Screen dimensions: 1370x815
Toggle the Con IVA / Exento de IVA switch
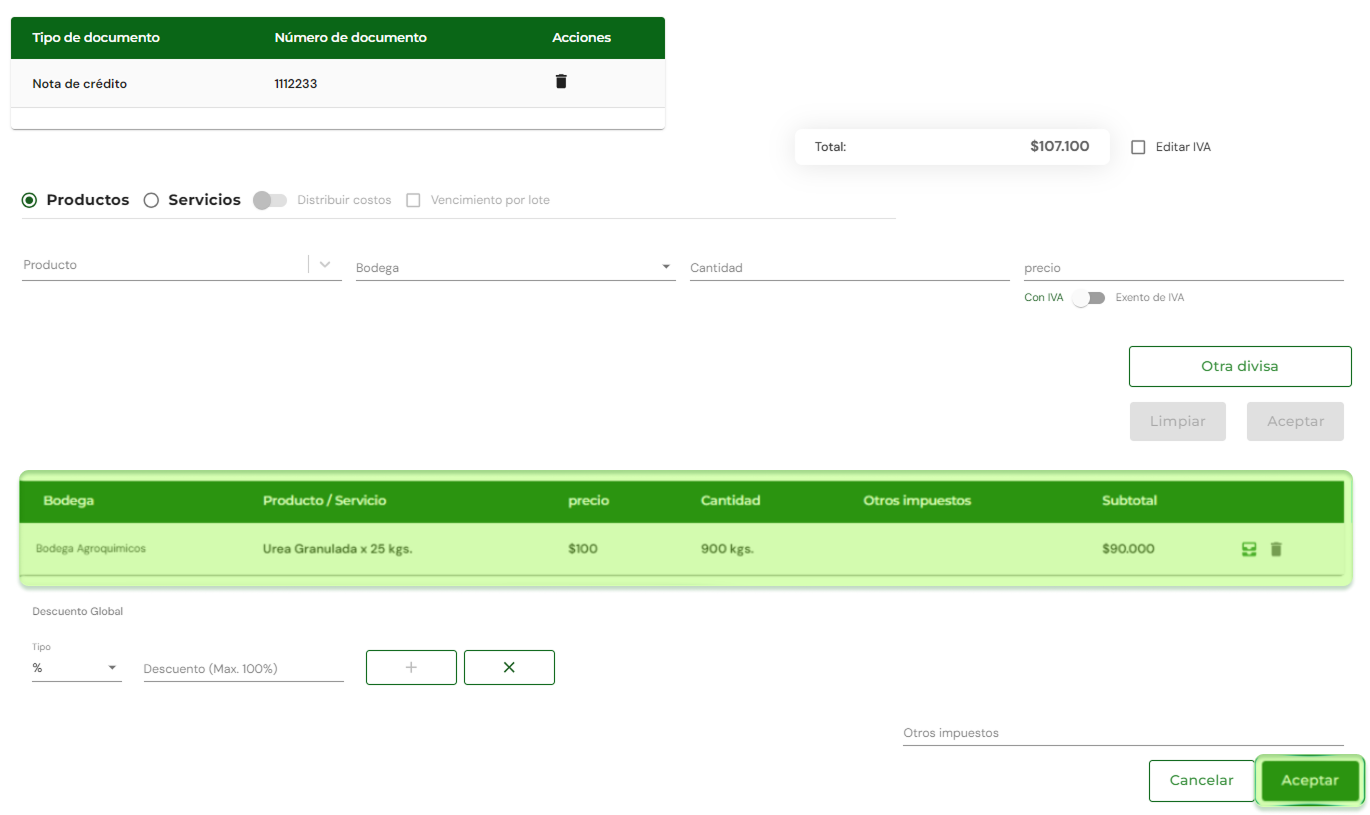1089,298
